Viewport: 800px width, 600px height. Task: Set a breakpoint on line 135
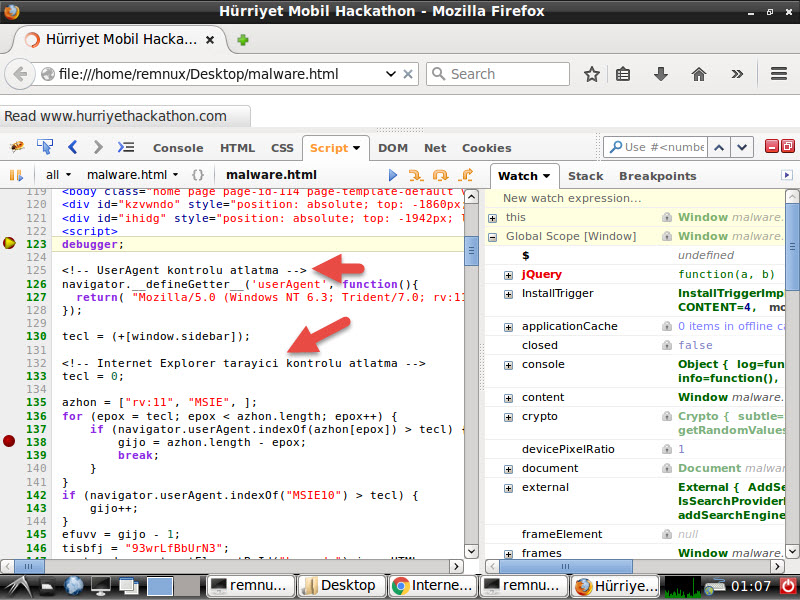(9, 402)
